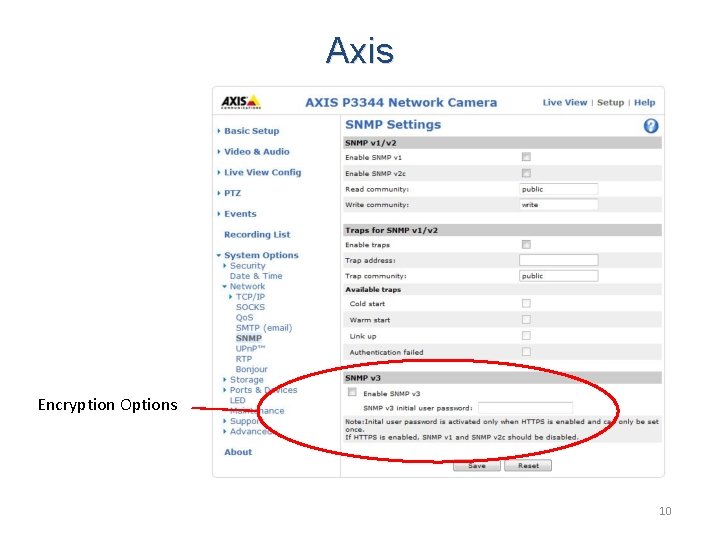
Task: Open Recording List
Action: (257, 234)
